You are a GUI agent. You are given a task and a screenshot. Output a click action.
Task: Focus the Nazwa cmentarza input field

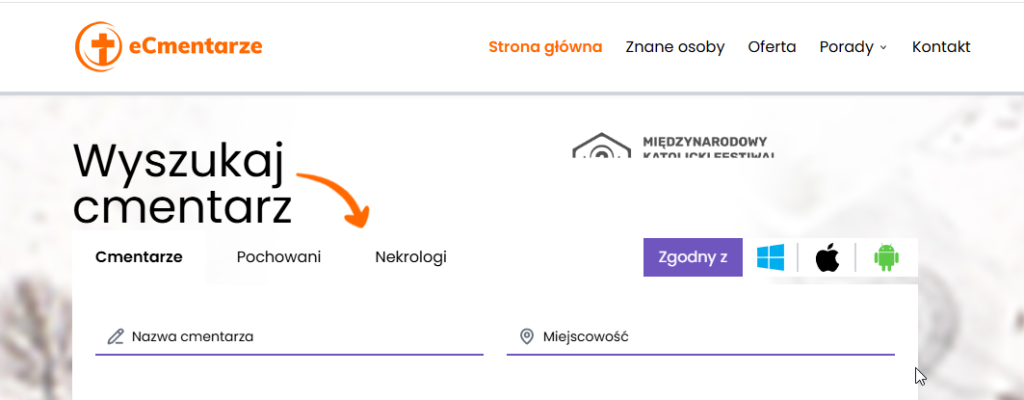[289, 337]
